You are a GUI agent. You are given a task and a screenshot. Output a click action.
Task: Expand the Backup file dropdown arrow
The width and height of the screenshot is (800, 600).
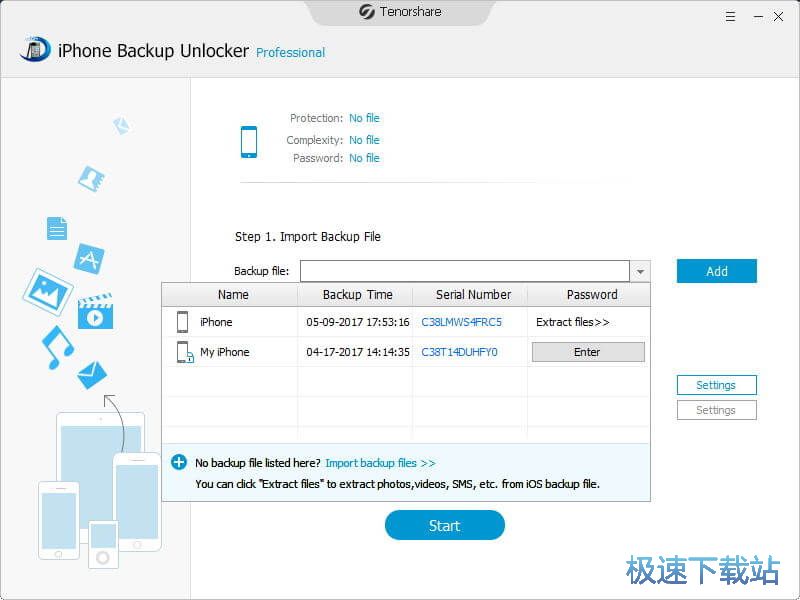640,271
